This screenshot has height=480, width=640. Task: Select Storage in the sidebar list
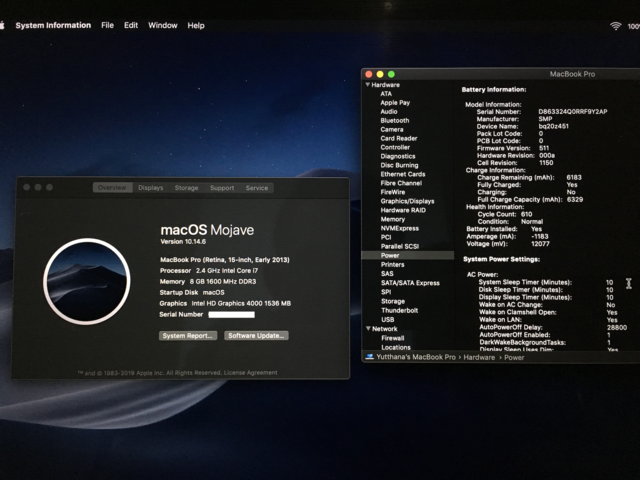click(x=393, y=301)
